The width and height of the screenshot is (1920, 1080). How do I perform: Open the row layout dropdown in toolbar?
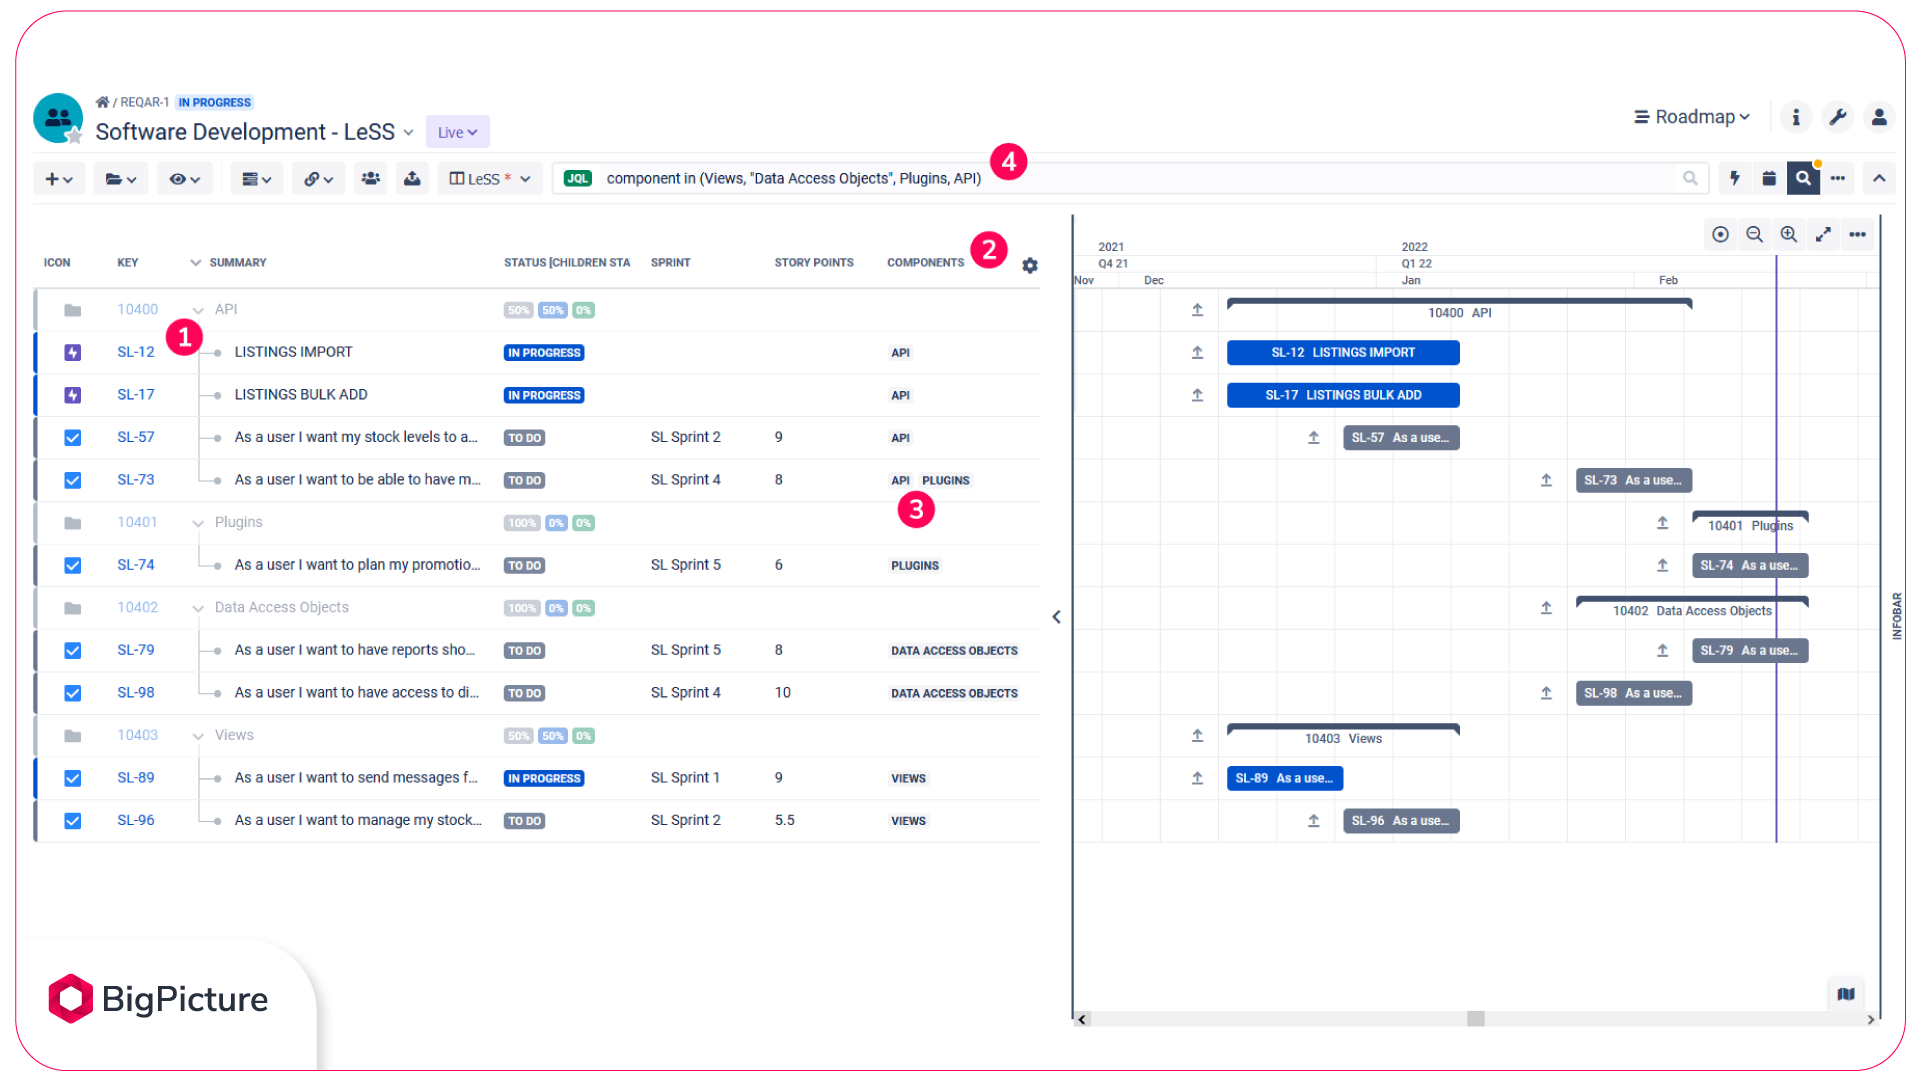tap(257, 179)
